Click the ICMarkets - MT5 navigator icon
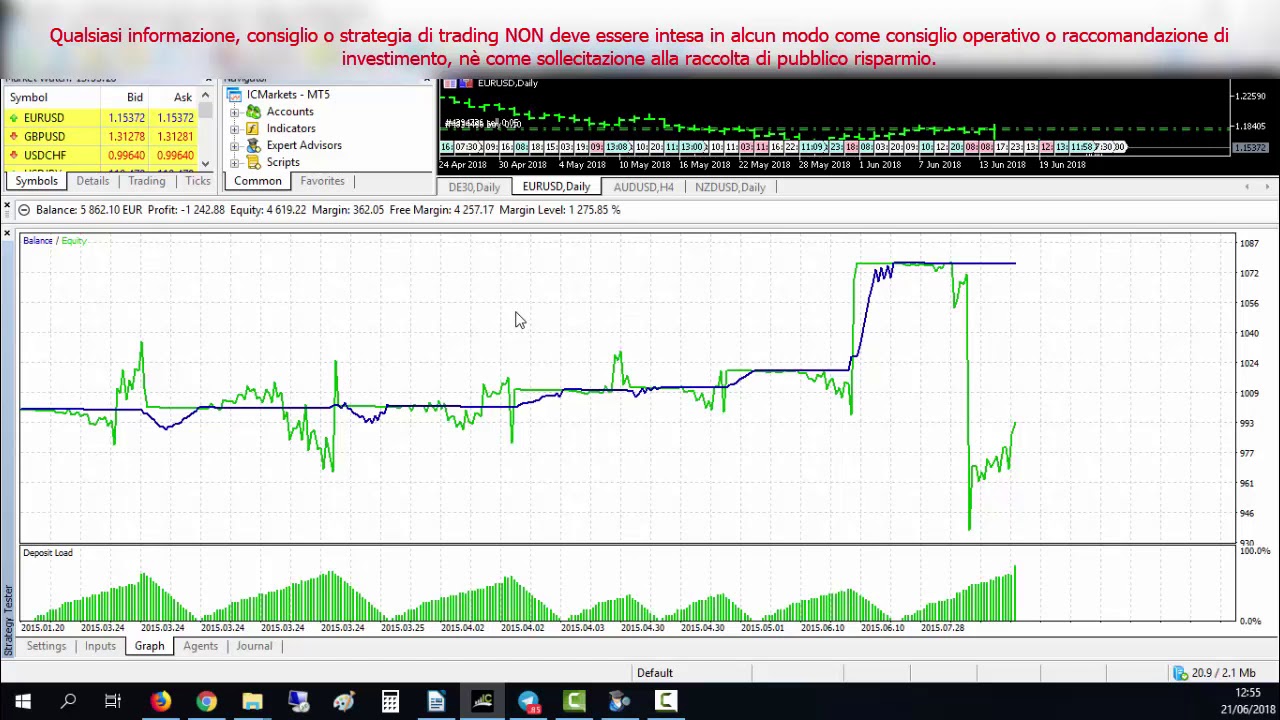 (x=234, y=94)
